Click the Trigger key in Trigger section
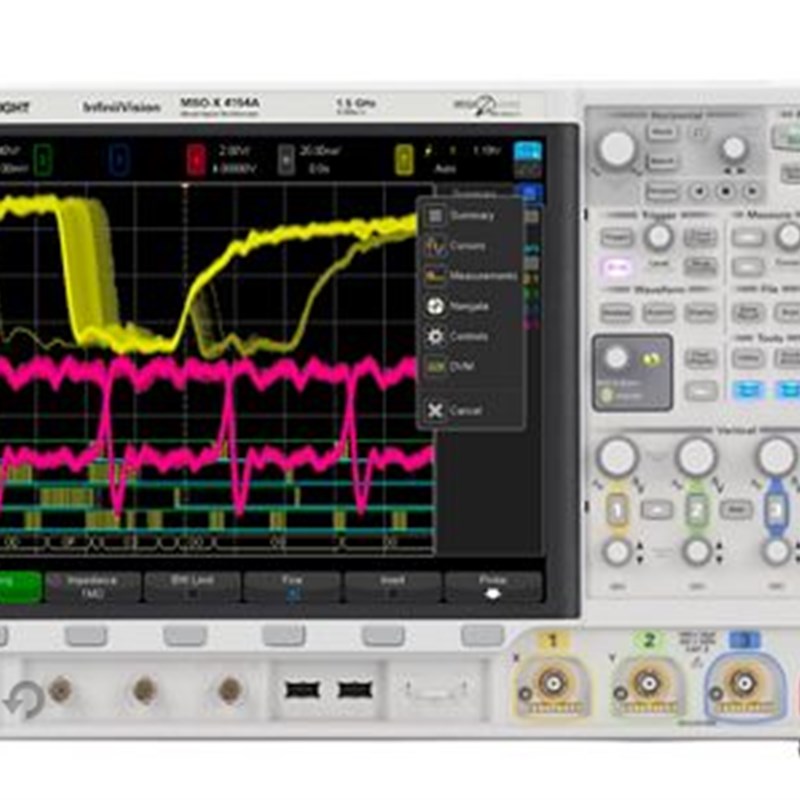The height and width of the screenshot is (800, 800). (x=617, y=237)
